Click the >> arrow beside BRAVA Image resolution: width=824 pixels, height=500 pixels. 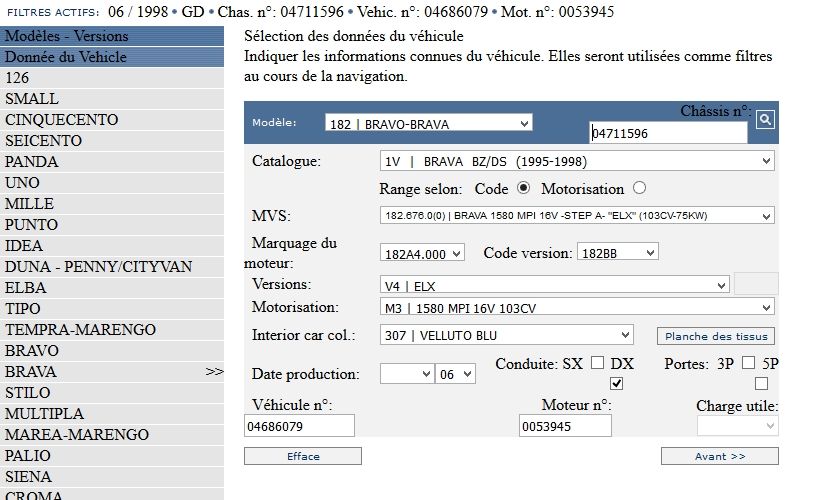pyautogui.click(x=214, y=372)
